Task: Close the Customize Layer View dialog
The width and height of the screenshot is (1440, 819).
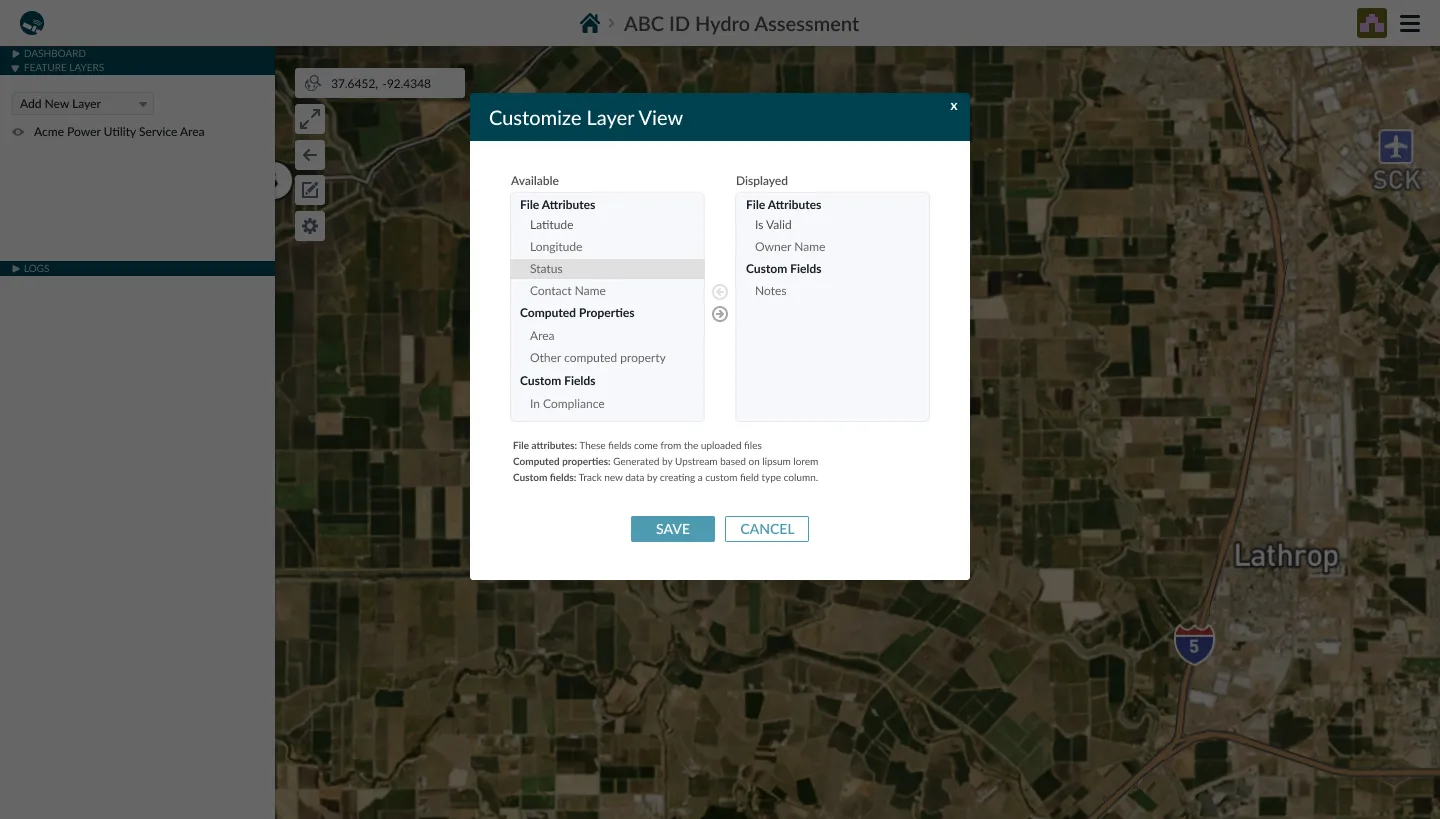Action: click(953, 106)
